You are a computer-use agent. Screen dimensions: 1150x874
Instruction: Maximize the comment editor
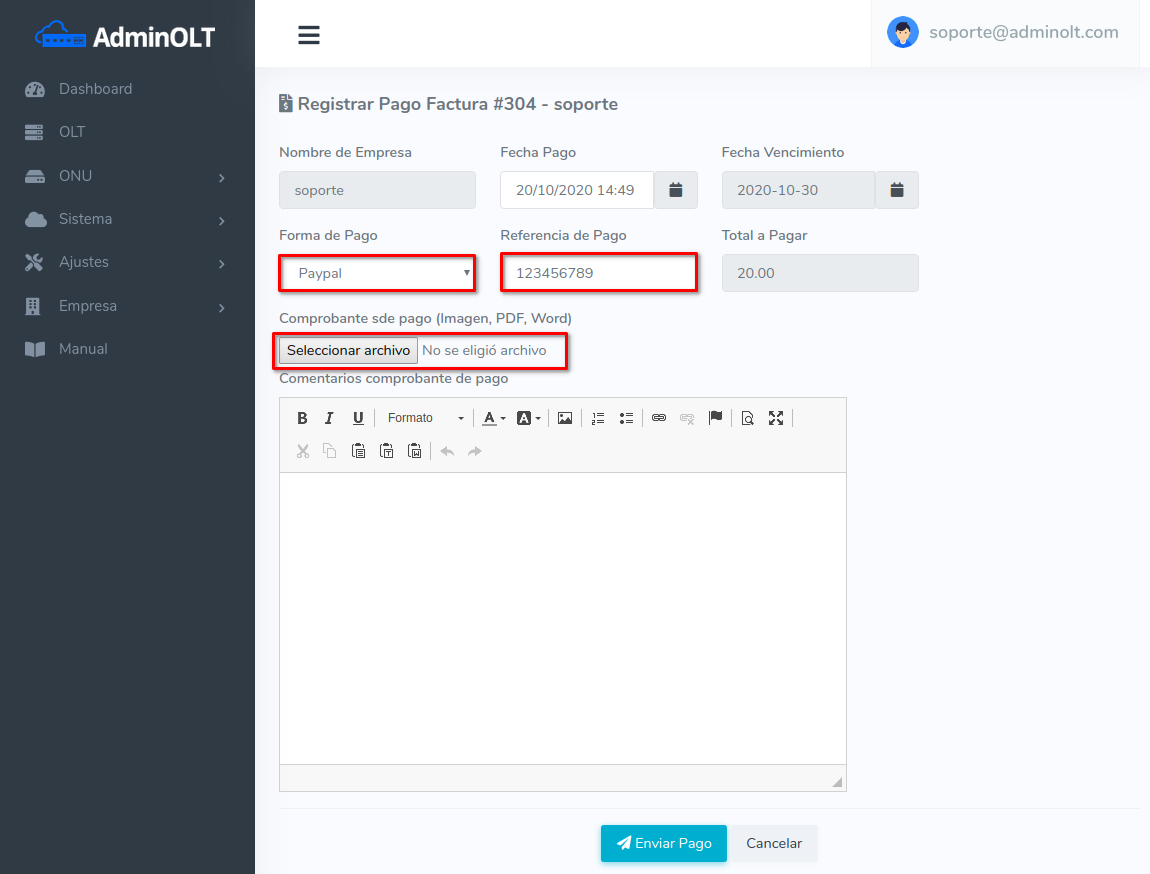click(776, 418)
